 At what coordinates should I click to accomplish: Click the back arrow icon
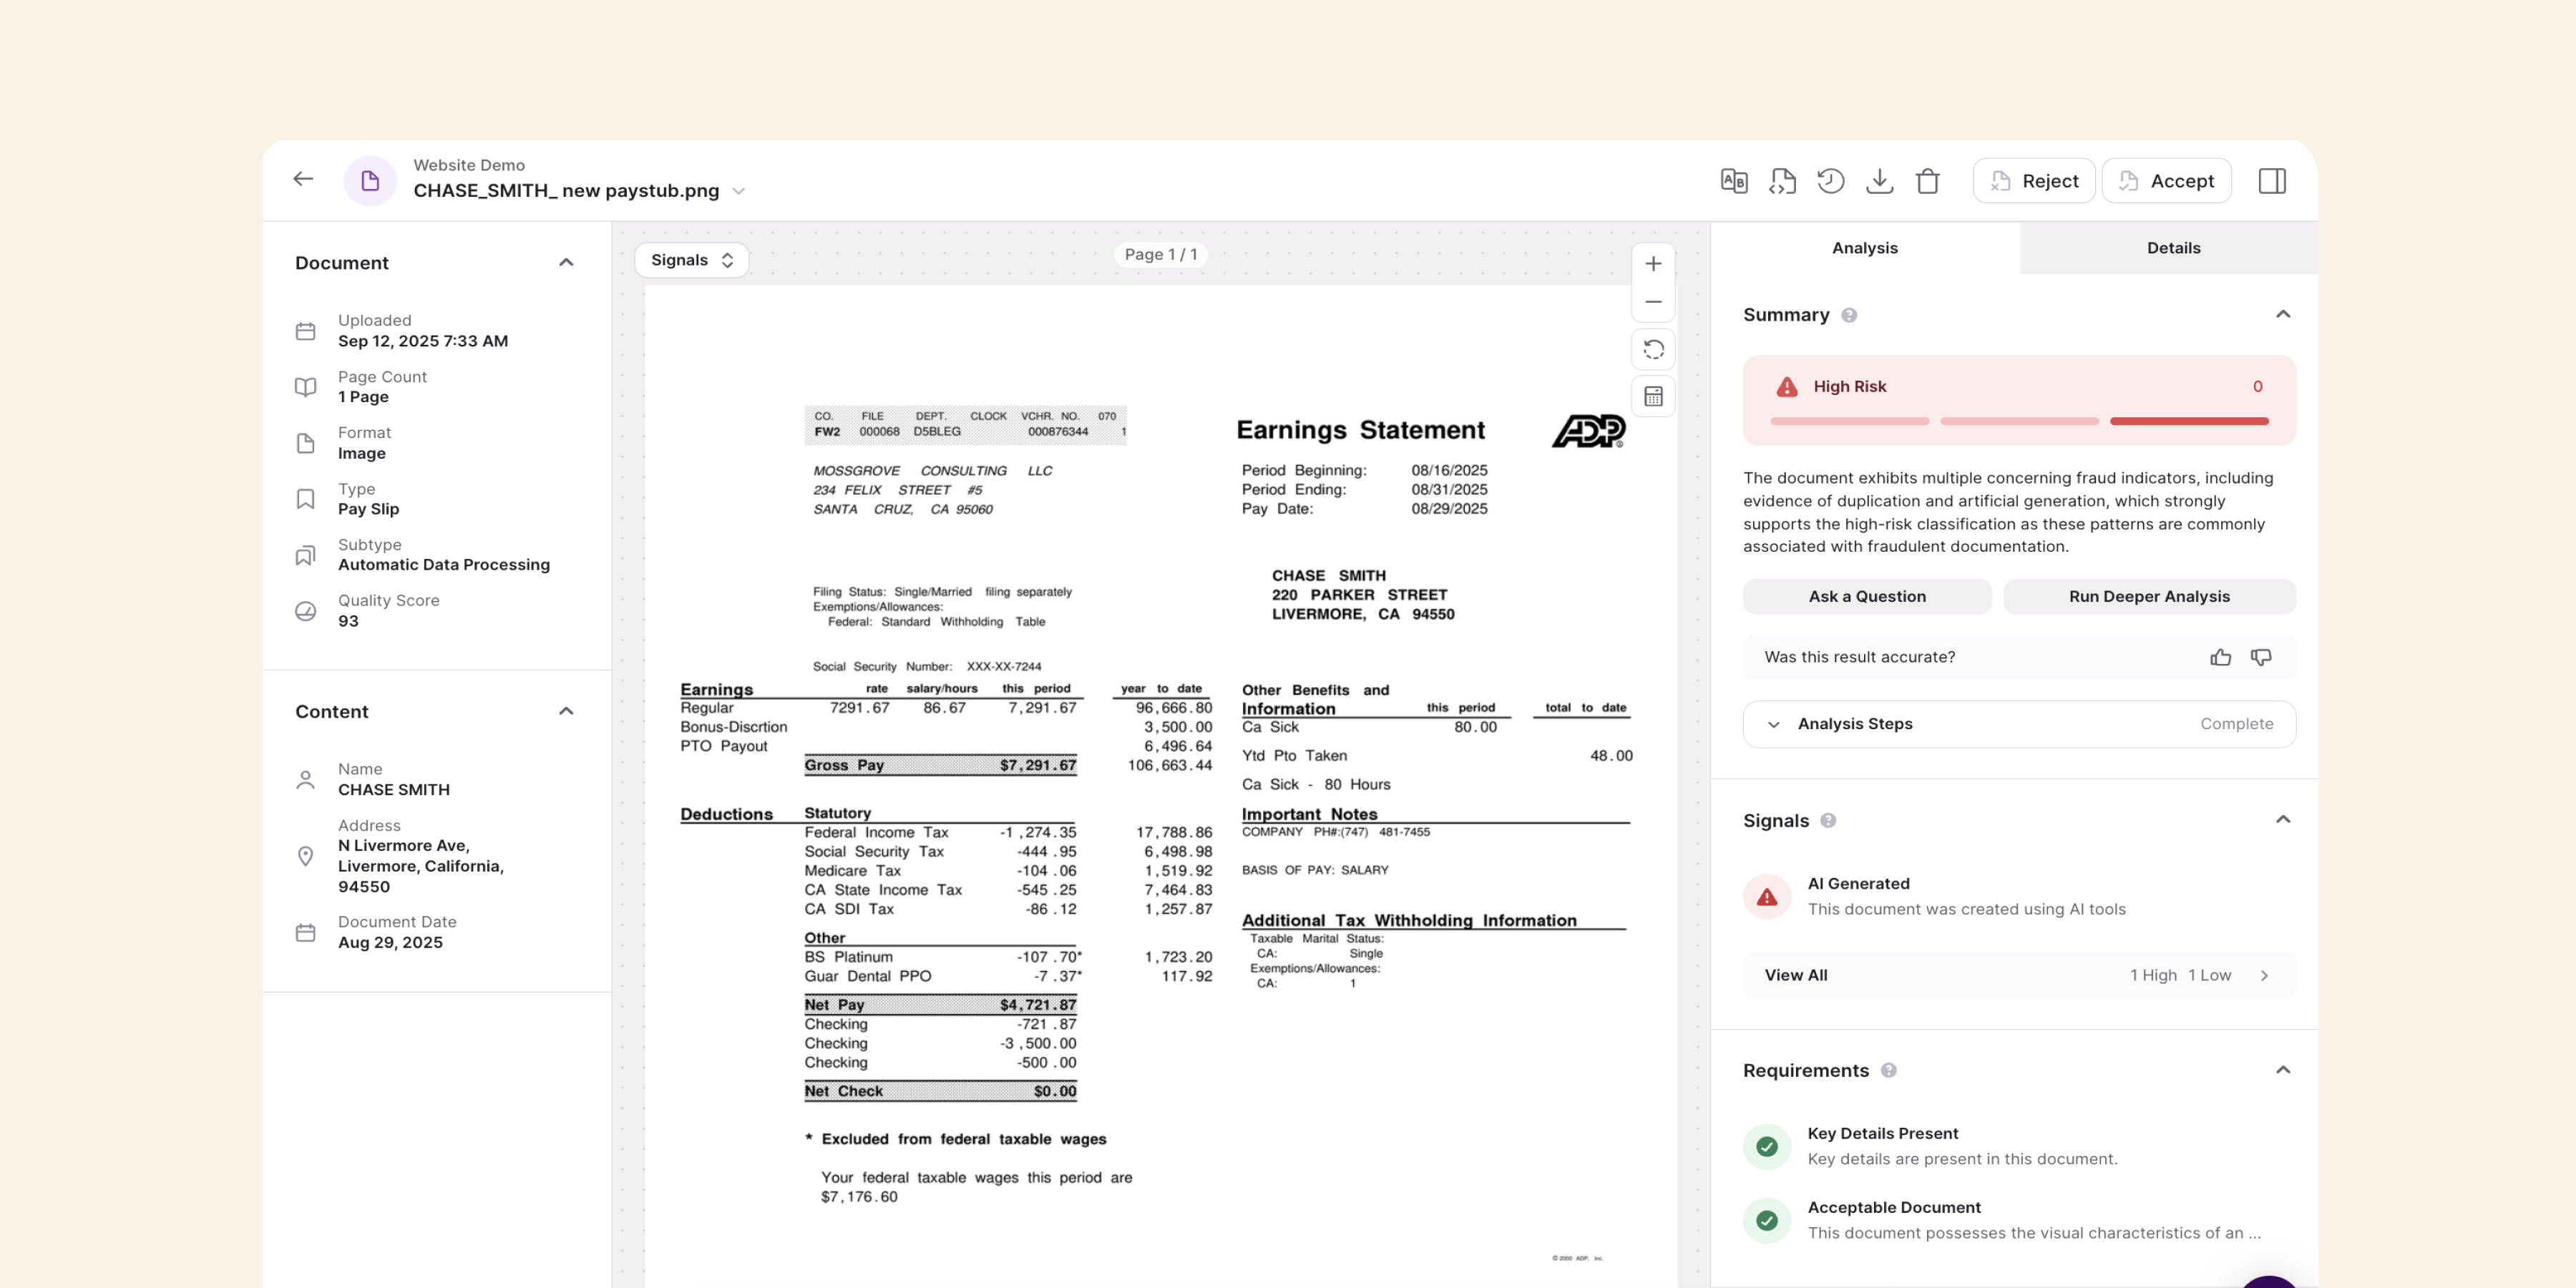coord(303,179)
